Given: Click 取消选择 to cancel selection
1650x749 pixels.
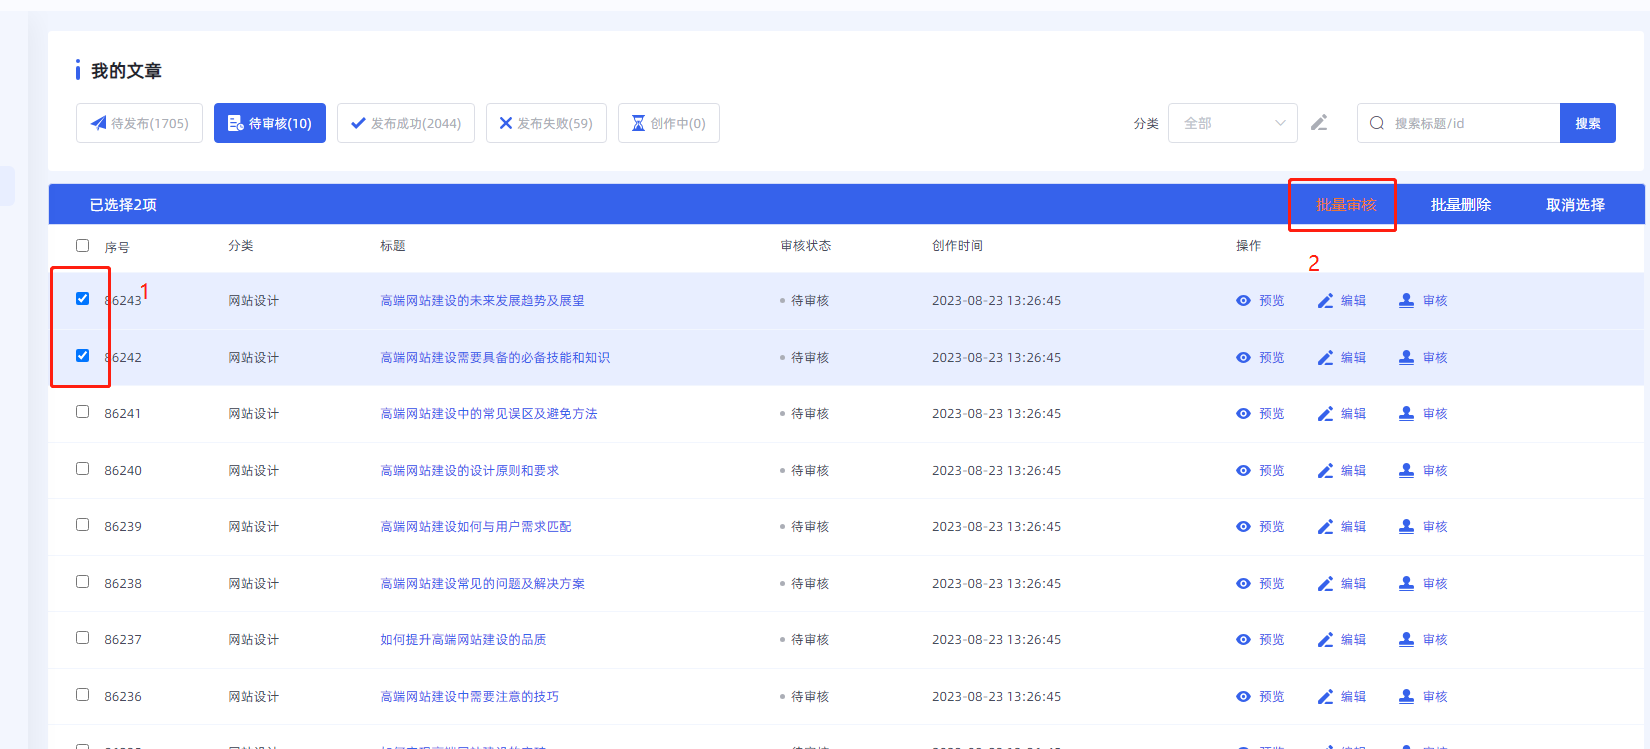Looking at the screenshot, I should pos(1576,205).
